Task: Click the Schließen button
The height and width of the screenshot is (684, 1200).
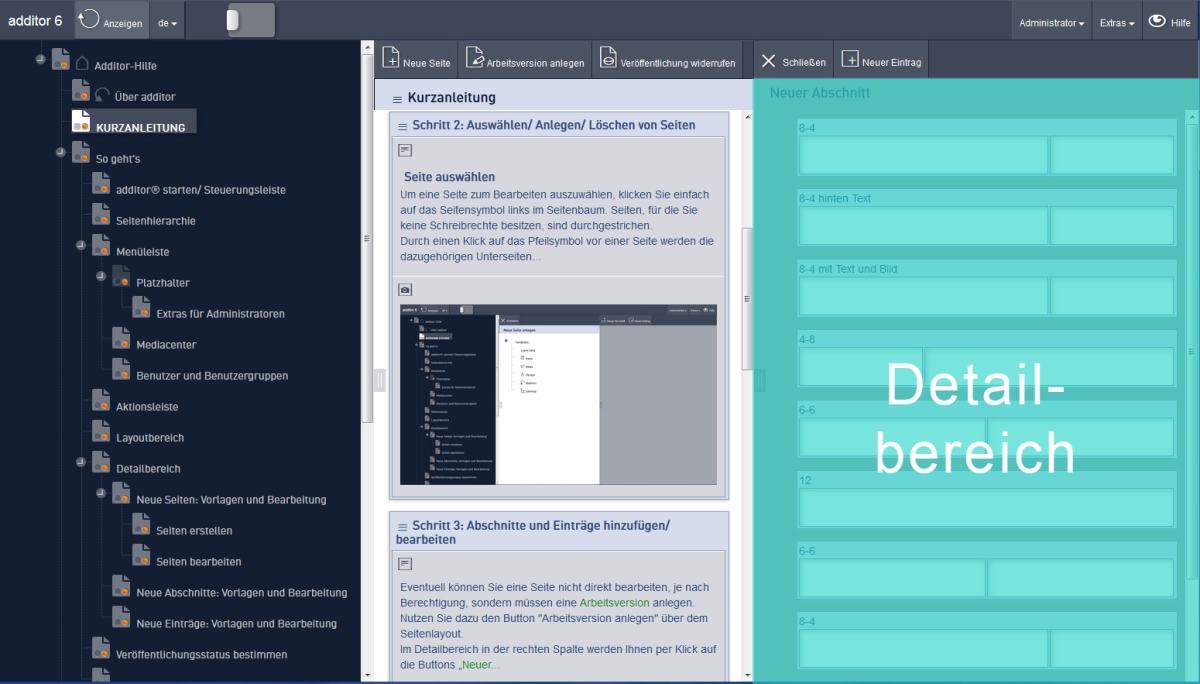Action: (x=794, y=62)
